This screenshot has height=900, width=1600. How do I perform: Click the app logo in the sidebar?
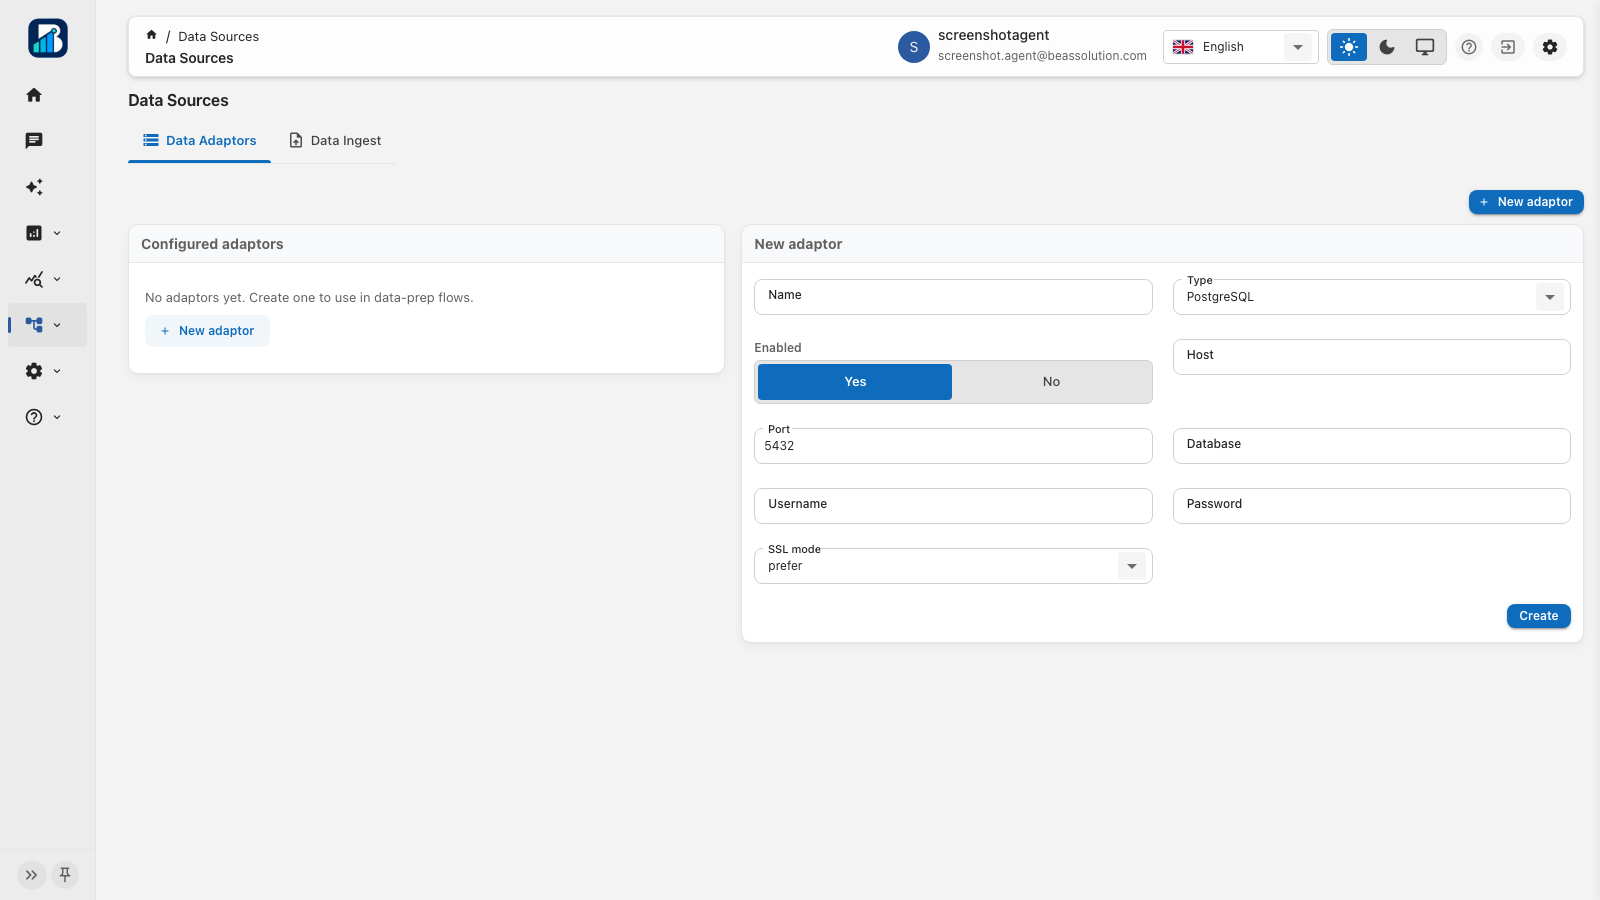pyautogui.click(x=48, y=38)
